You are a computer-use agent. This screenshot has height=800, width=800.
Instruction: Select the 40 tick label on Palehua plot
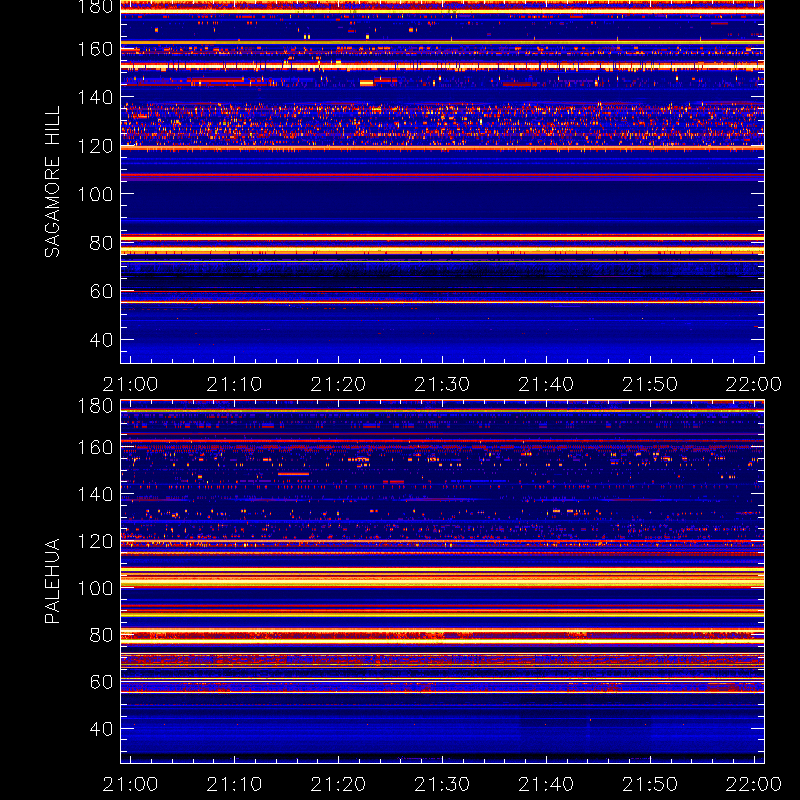click(x=101, y=729)
